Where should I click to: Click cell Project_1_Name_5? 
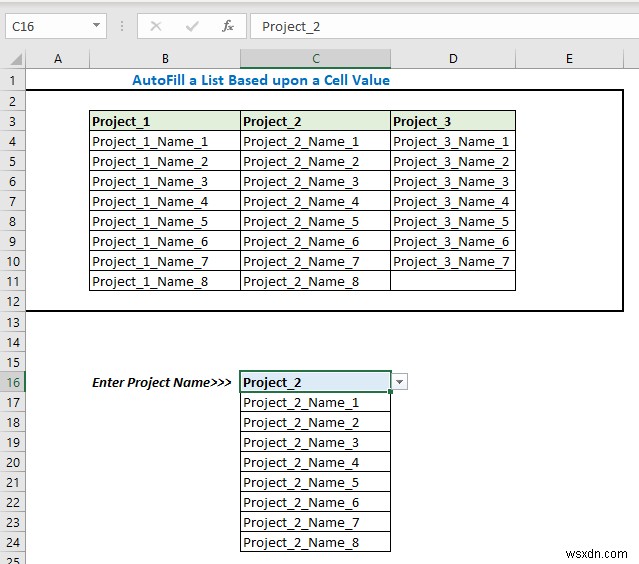(165, 221)
